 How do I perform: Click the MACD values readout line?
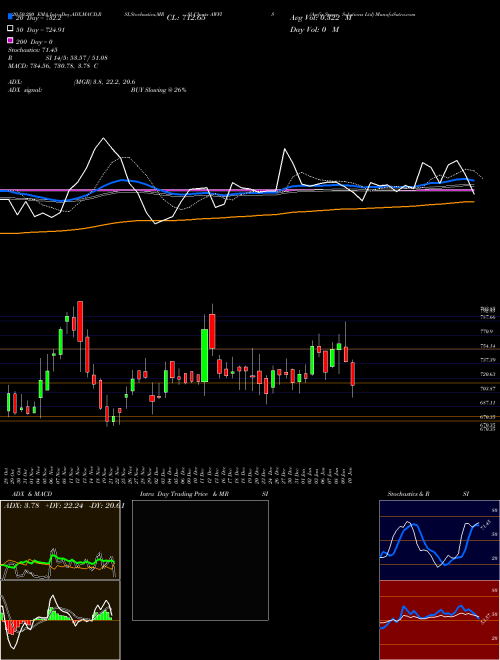click(x=53, y=66)
